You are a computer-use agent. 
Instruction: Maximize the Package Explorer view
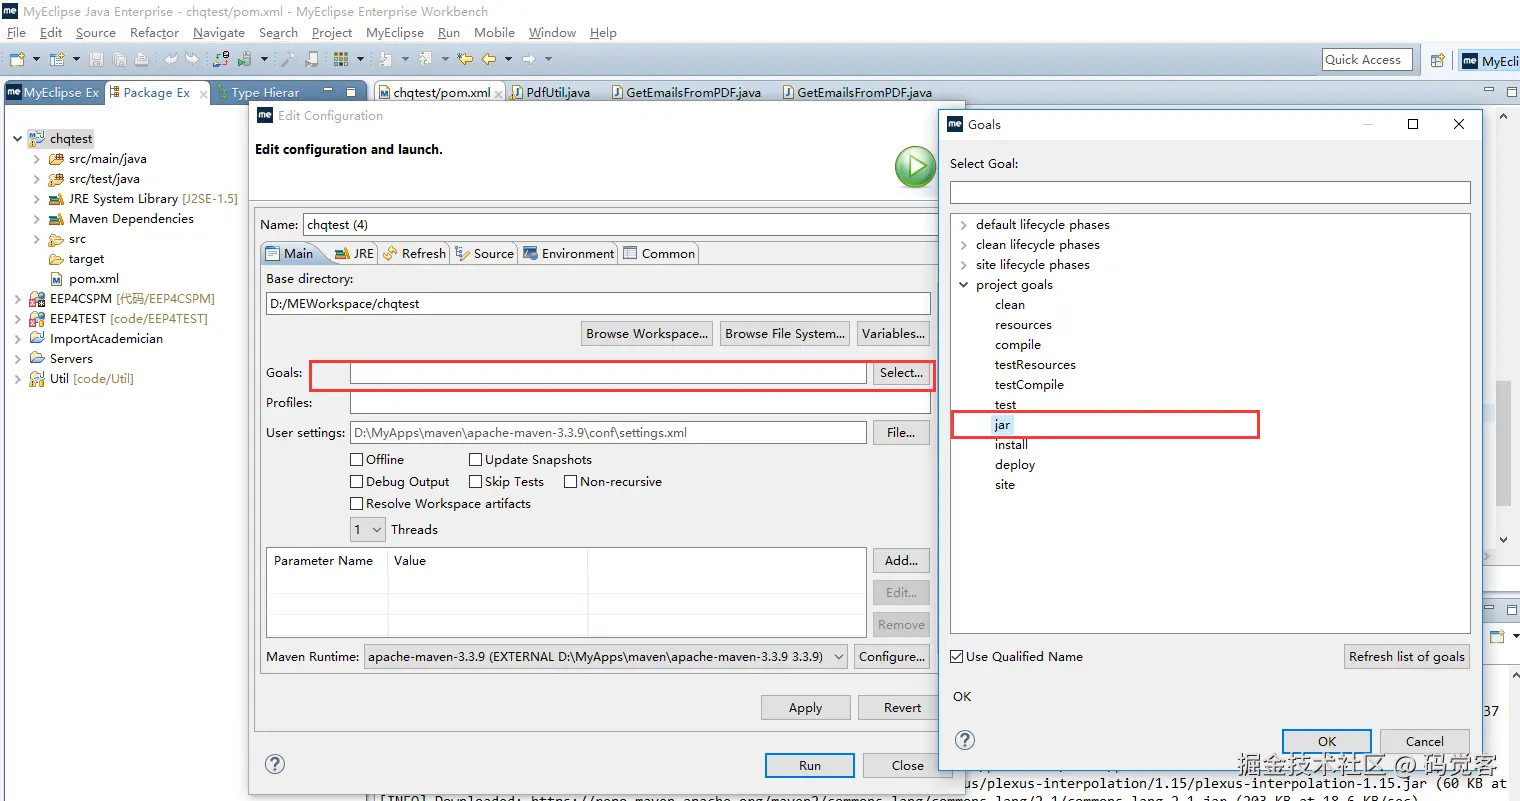(351, 92)
